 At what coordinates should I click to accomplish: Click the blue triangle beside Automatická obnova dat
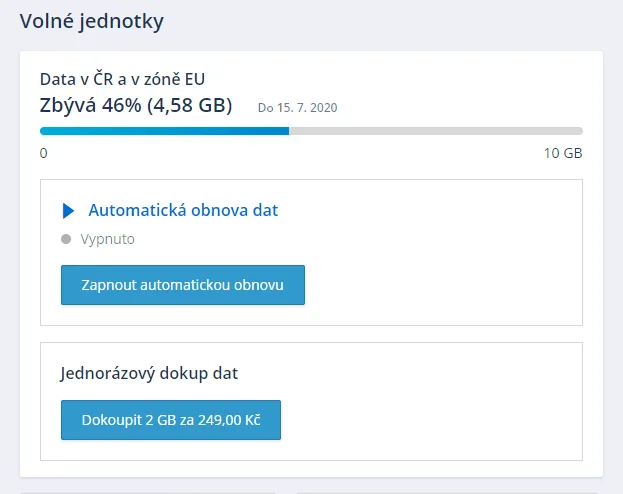68,211
